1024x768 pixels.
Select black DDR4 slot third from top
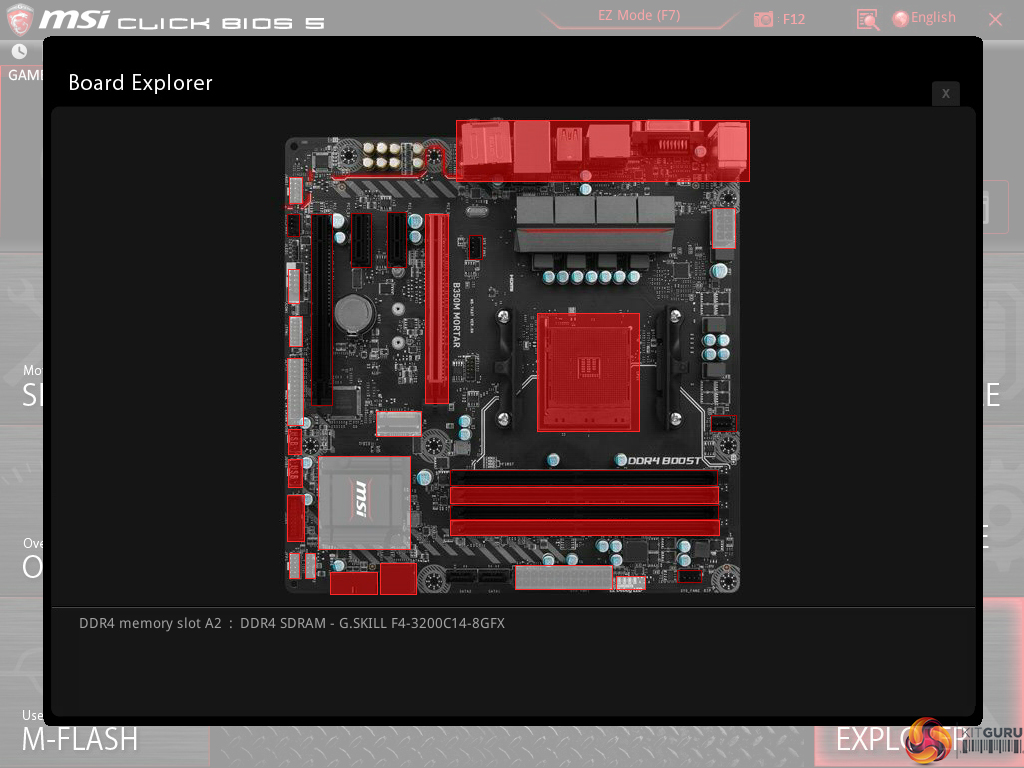(584, 512)
